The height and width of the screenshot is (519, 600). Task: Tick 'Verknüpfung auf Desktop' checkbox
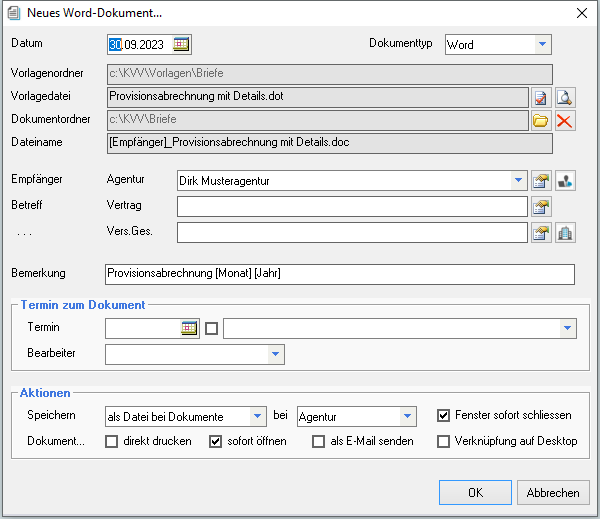click(444, 441)
